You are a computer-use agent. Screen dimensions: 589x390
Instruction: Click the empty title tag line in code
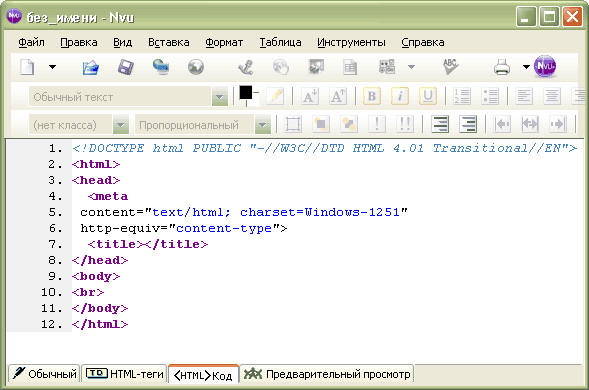click(x=148, y=244)
